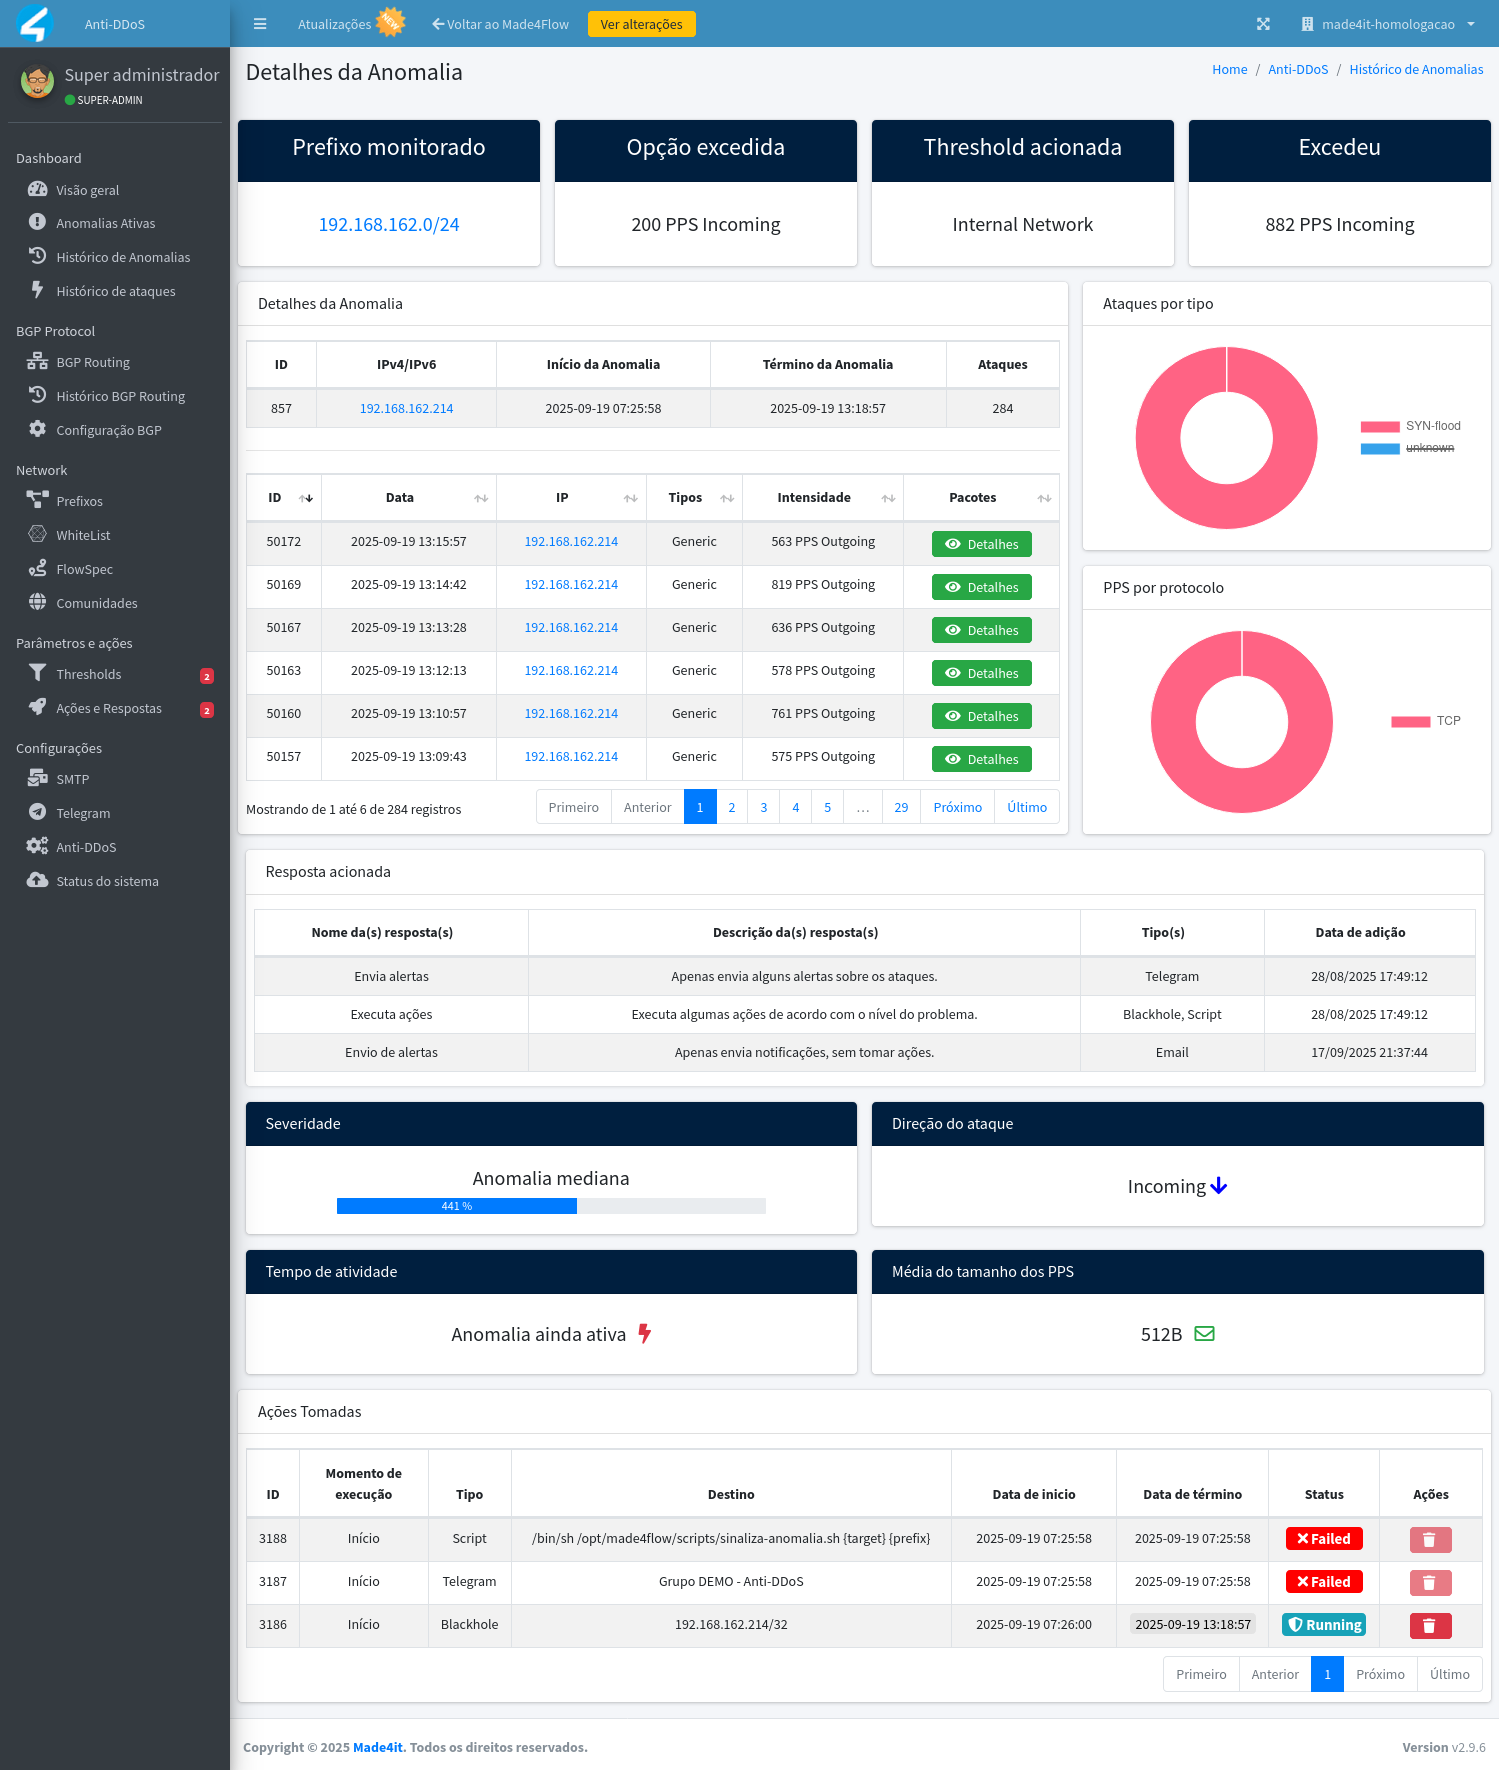Click the Made4Flow logo icon

click(35, 24)
